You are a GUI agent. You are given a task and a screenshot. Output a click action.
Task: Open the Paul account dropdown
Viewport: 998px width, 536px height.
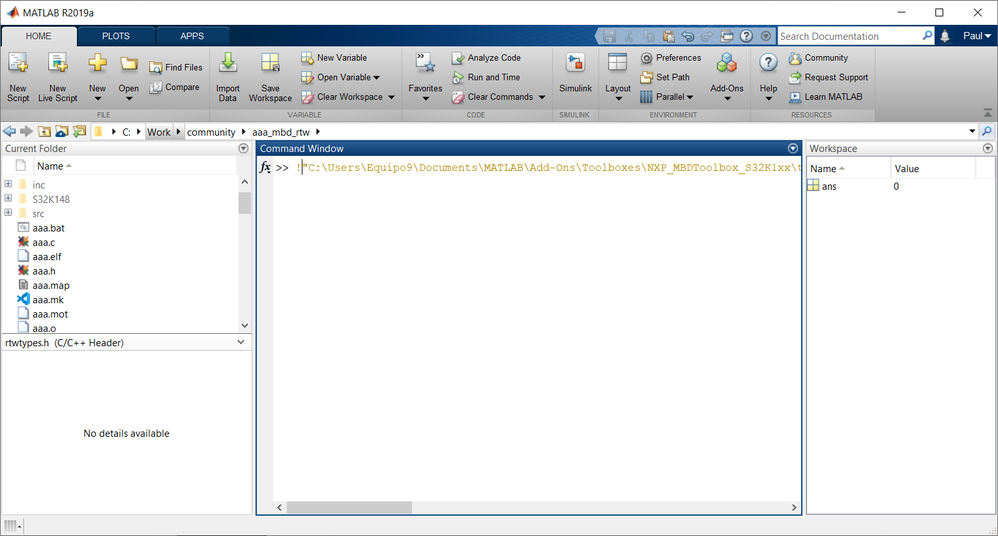point(977,36)
